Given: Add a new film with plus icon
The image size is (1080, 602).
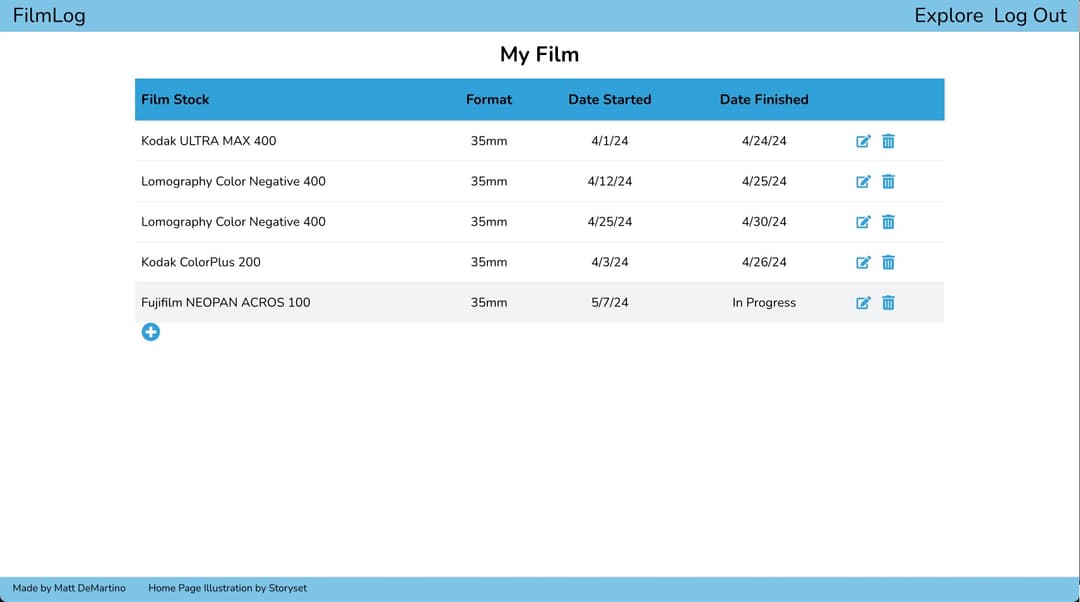Looking at the screenshot, I should 150,332.
